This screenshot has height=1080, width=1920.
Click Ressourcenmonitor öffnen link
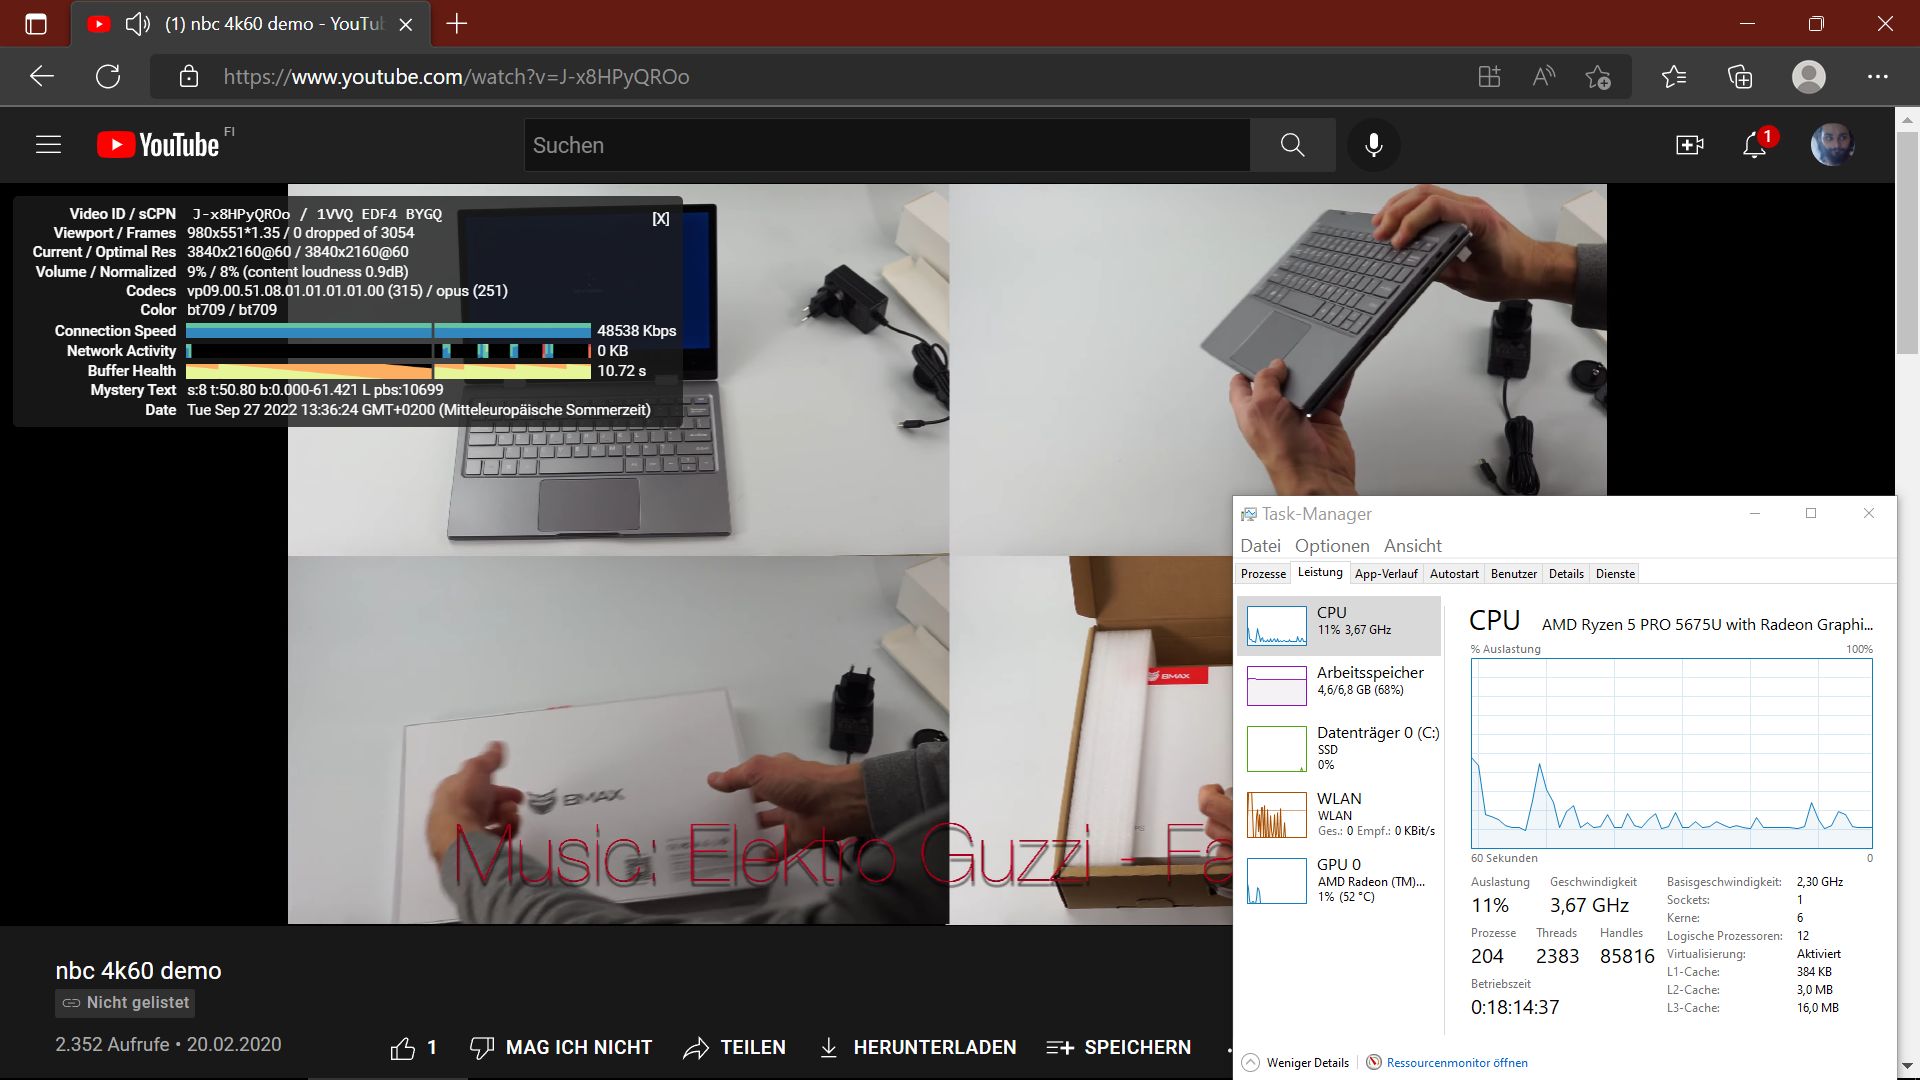(x=1456, y=1062)
